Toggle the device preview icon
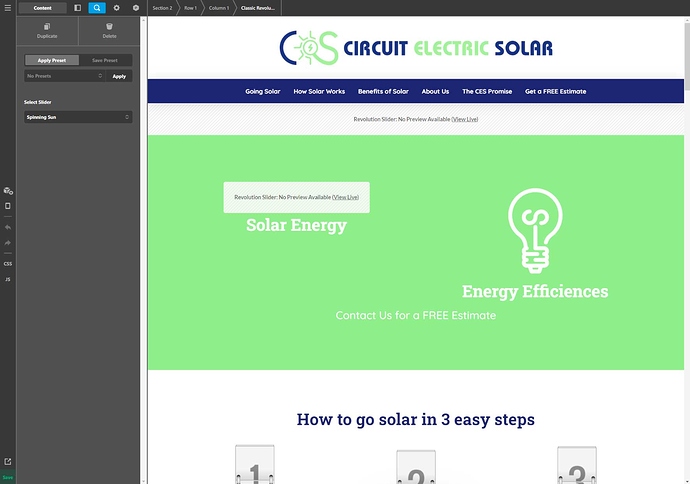This screenshot has height=484, width=690. pyautogui.click(x=7, y=206)
